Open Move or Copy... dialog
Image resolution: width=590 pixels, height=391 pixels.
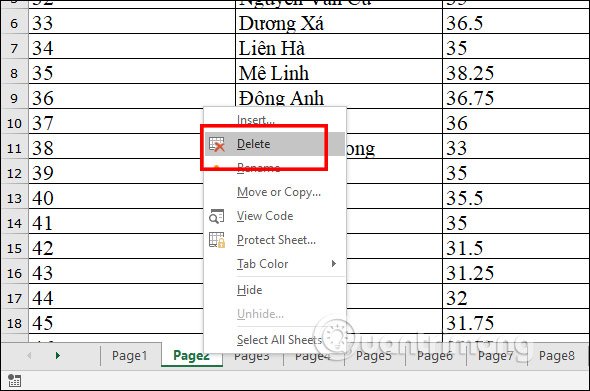coord(275,192)
